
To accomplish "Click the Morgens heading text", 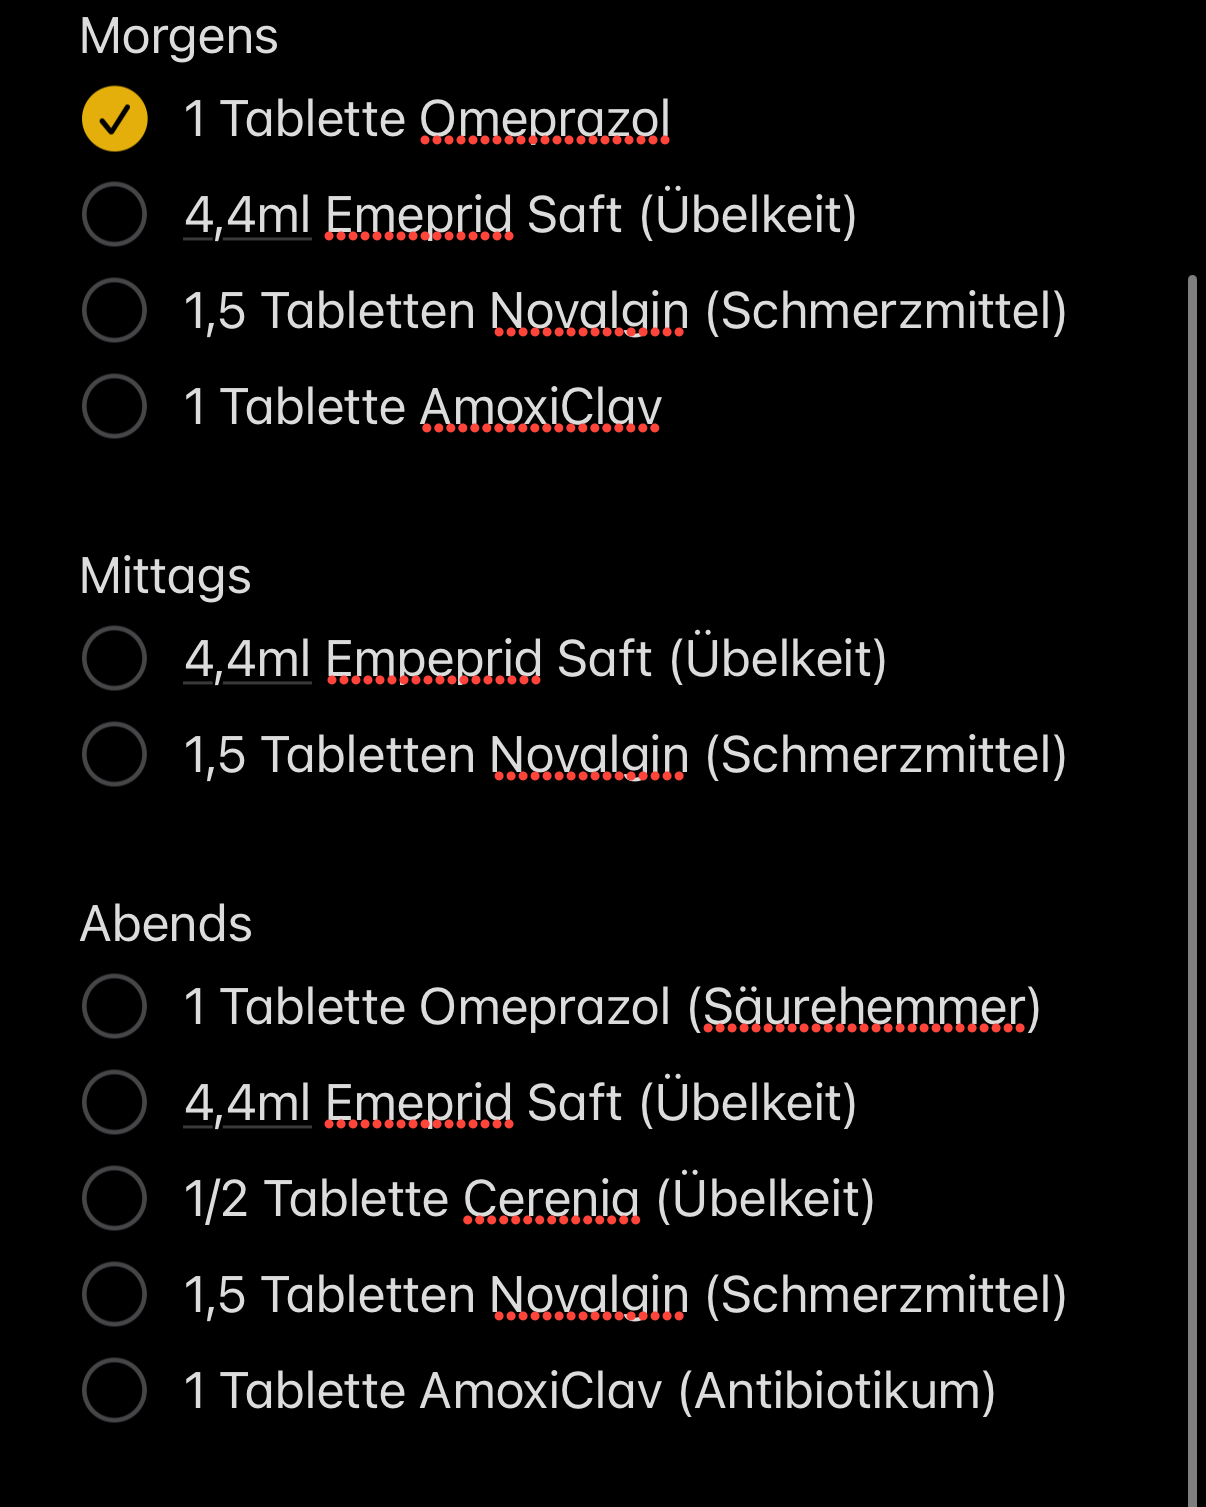I will point(179,38).
